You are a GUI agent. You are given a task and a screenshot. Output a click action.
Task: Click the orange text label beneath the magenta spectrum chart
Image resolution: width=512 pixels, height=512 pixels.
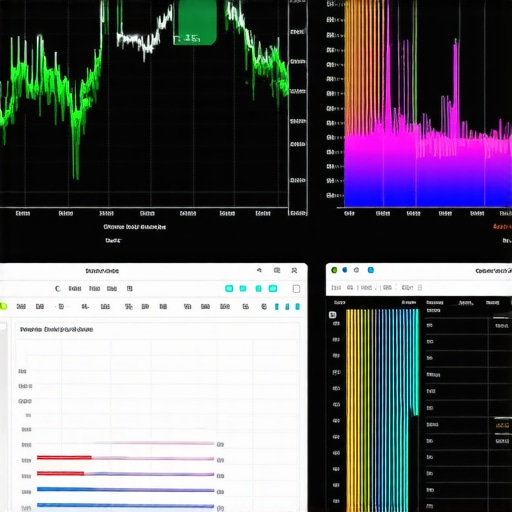502,227
